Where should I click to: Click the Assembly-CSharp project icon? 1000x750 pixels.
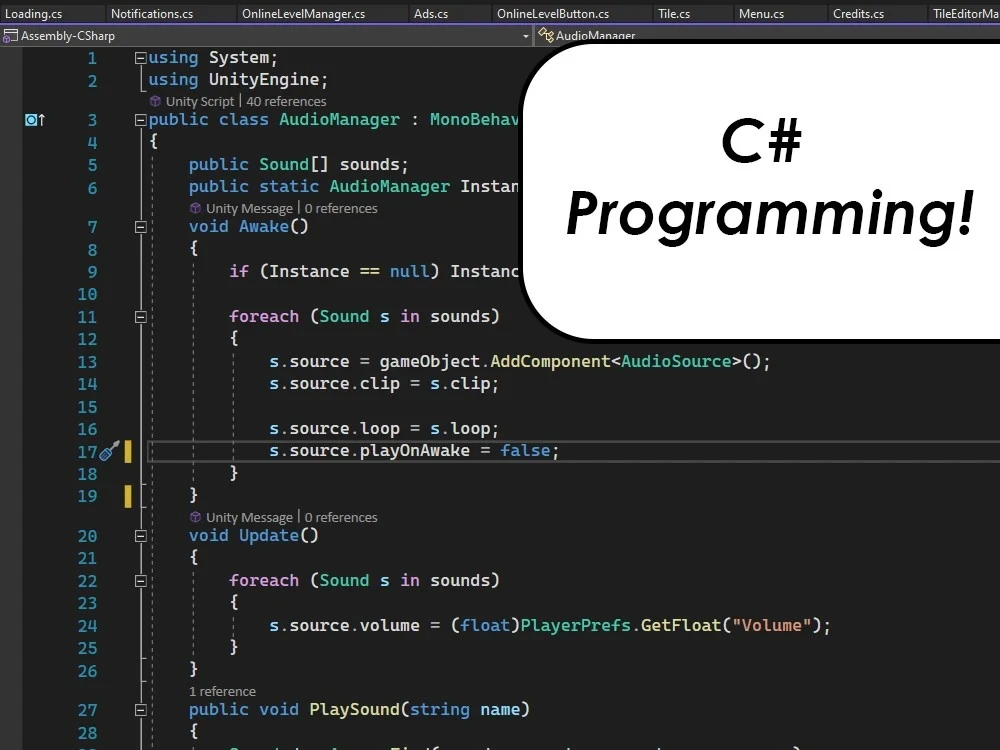[x=10, y=36]
